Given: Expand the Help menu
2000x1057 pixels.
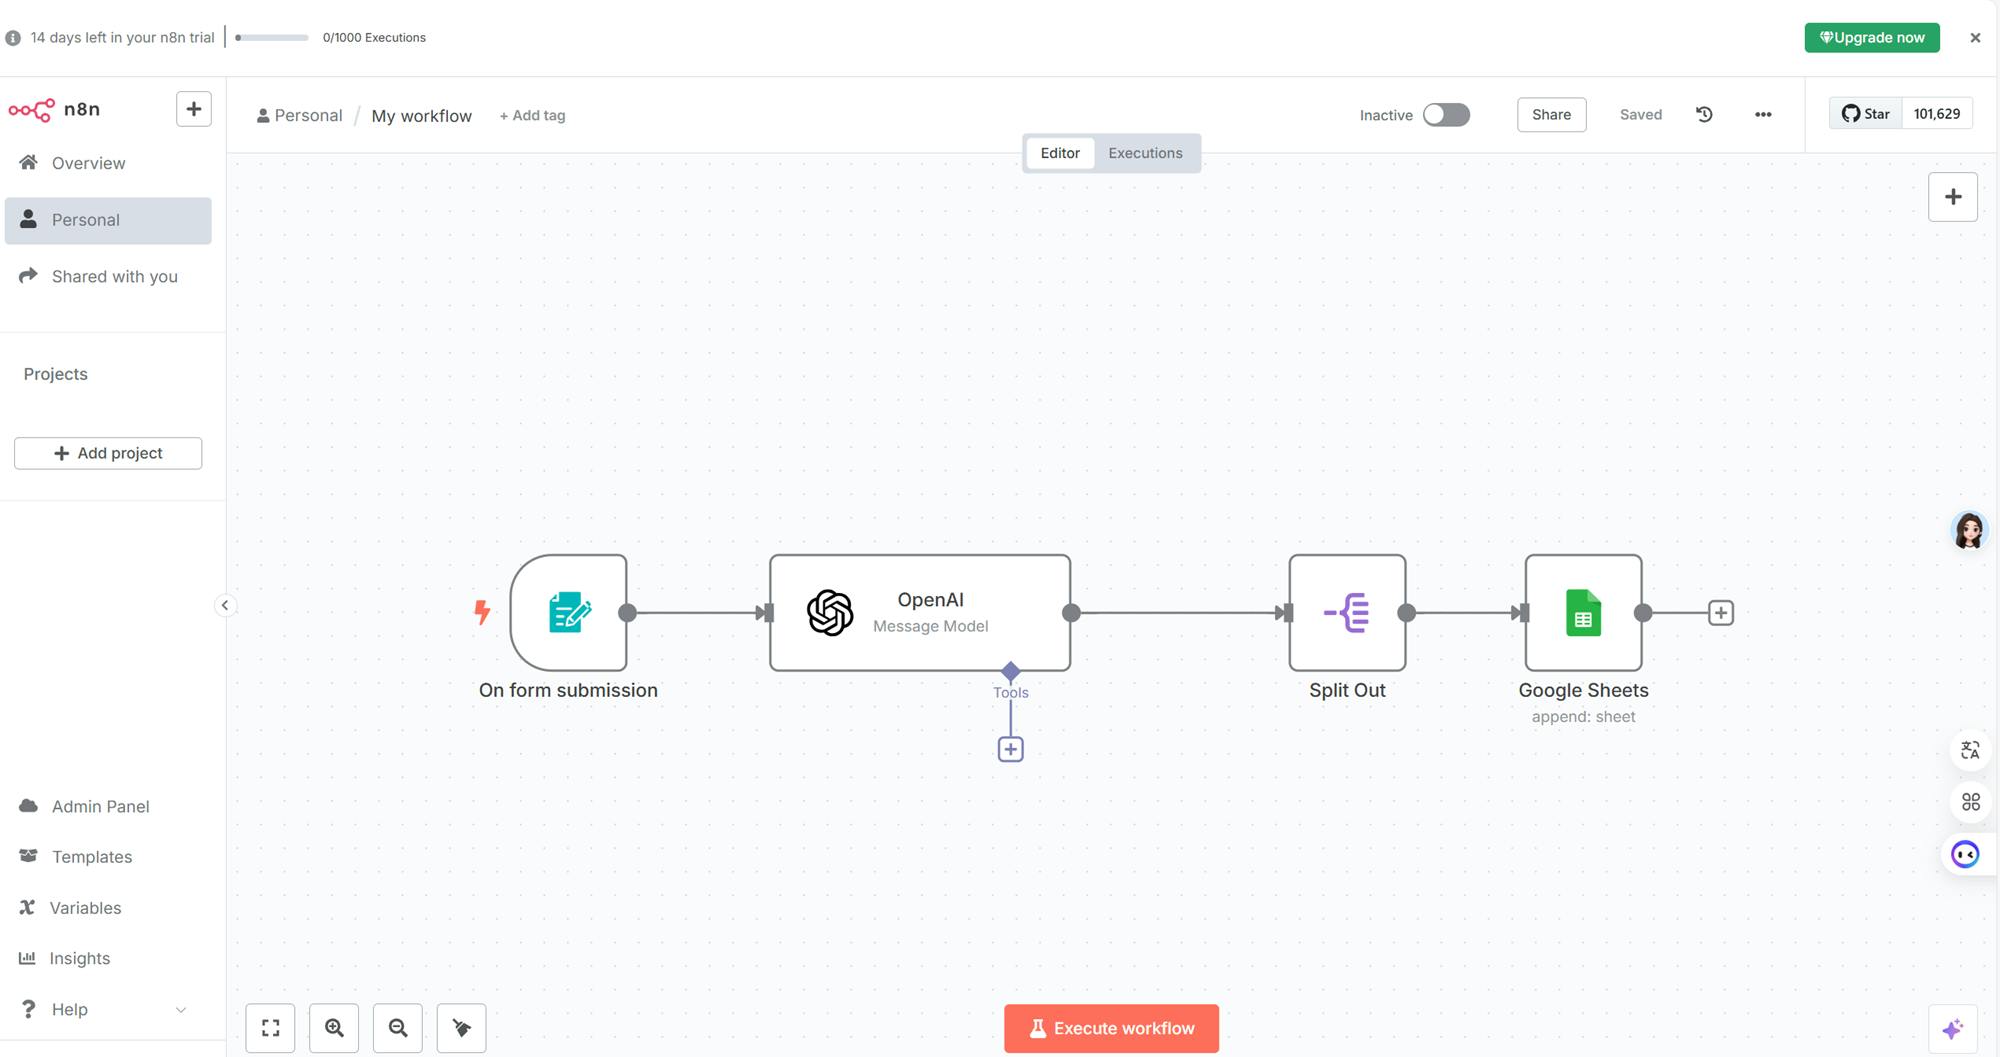Looking at the screenshot, I should 108,1009.
